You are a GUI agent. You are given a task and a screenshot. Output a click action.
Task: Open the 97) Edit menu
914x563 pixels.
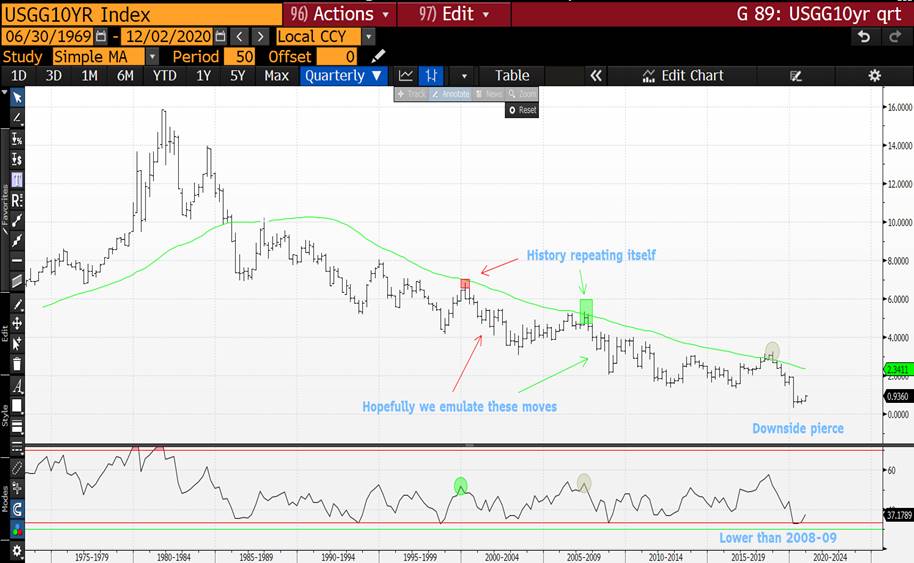click(454, 14)
